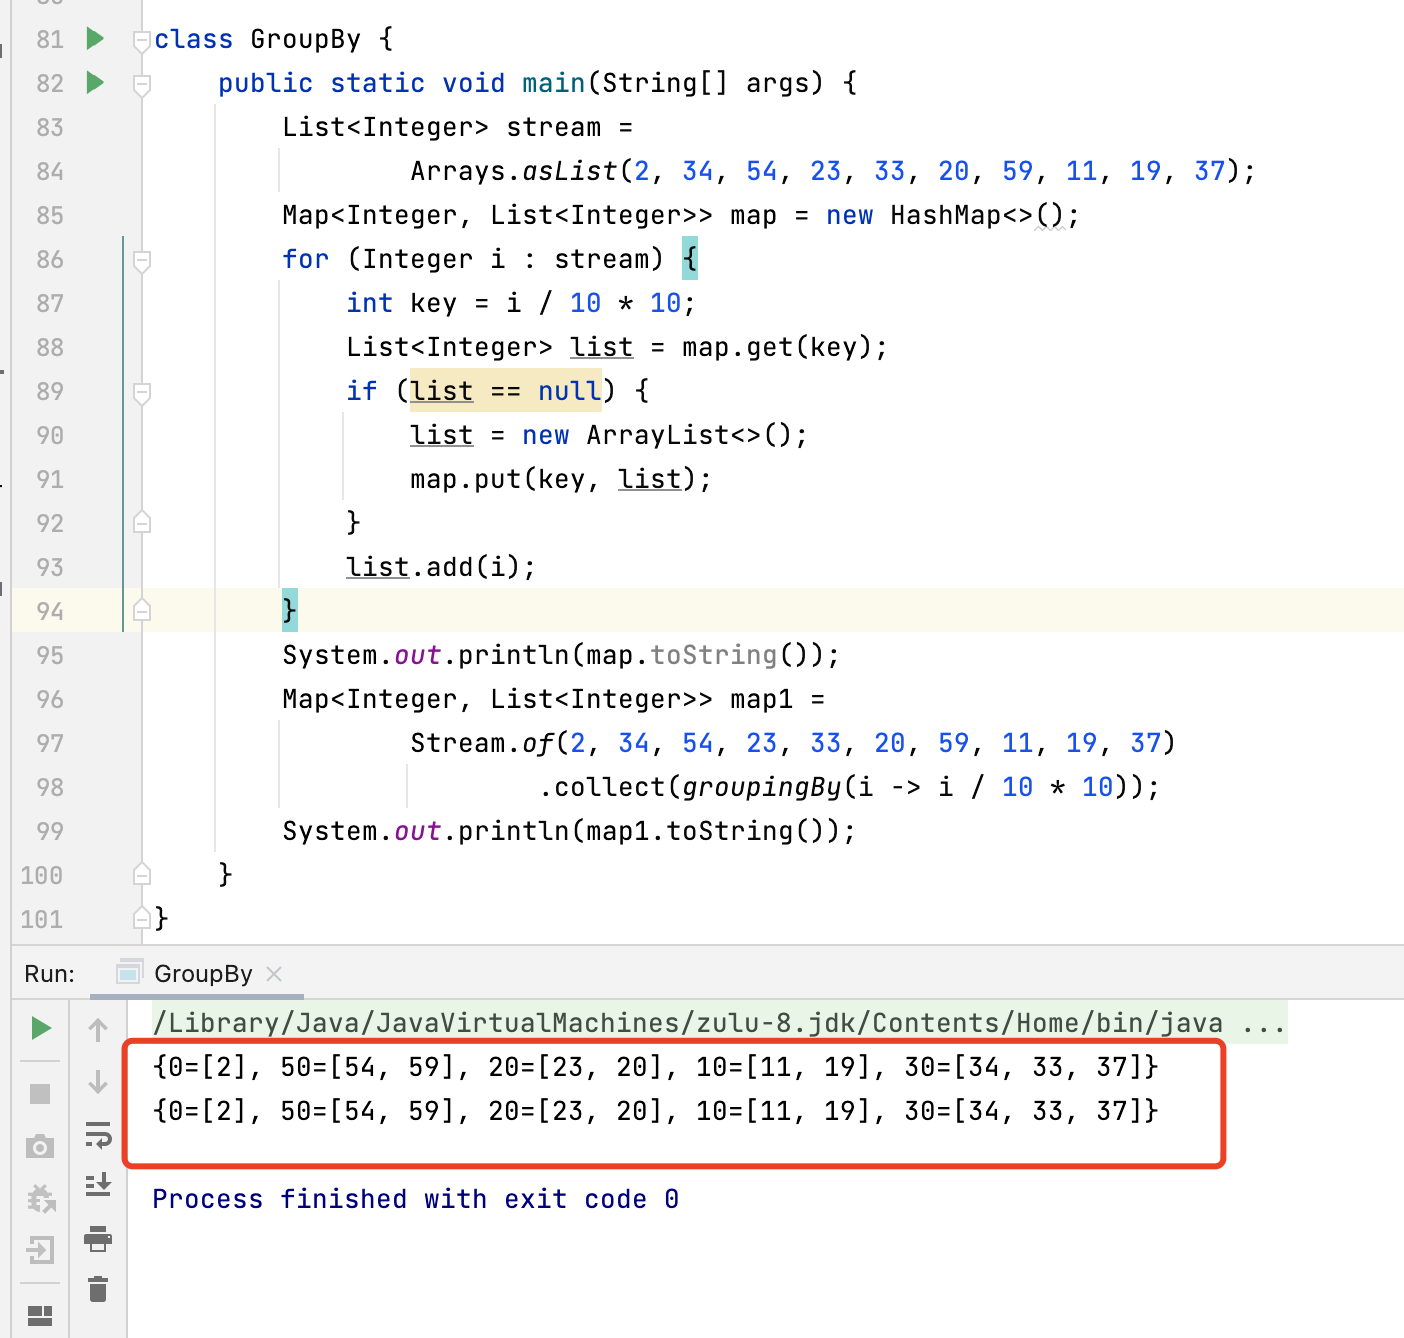Viewport: 1404px width, 1338px height.
Task: Print the console output with printer icon
Action: (98, 1240)
